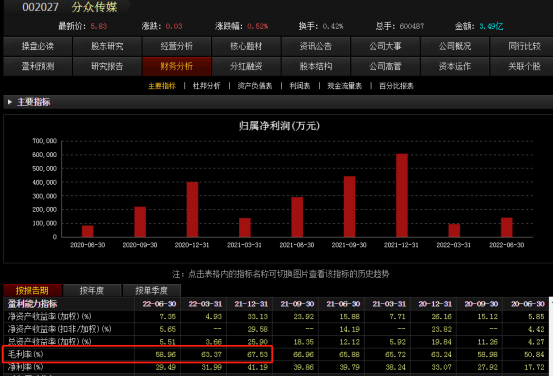View the 资产负债表 link
The image size is (554, 377).
(255, 86)
